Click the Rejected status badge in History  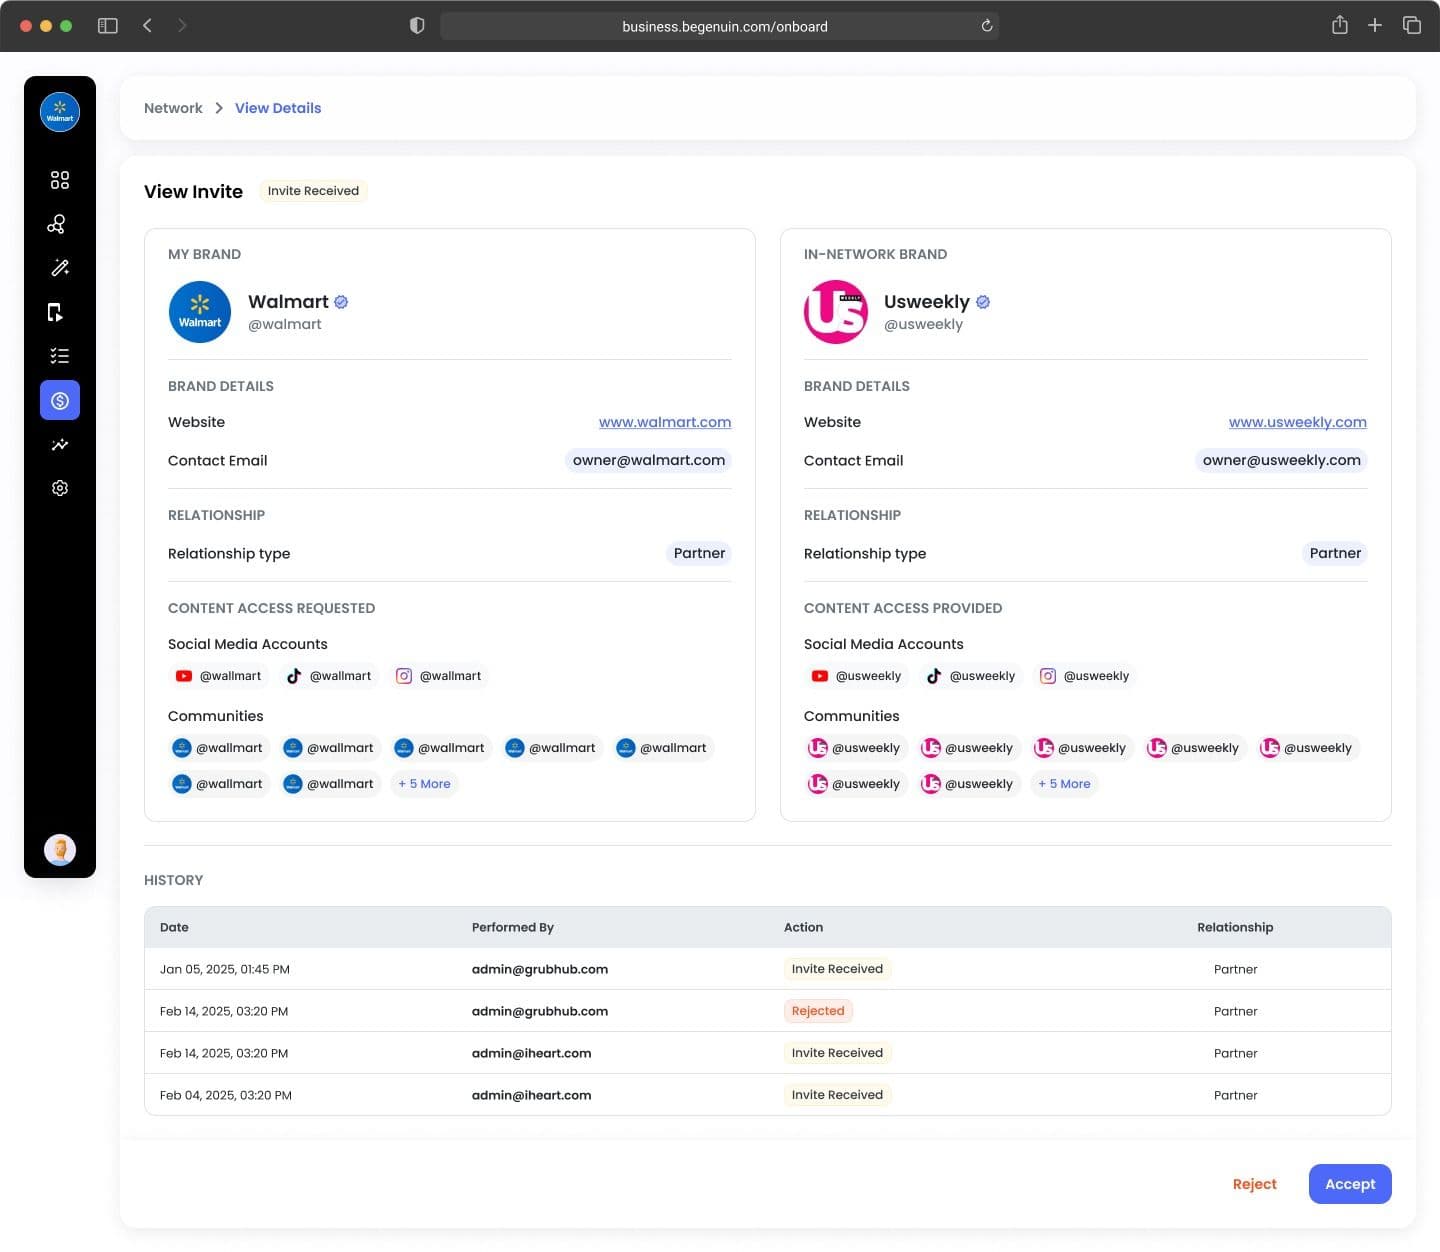pos(818,1011)
